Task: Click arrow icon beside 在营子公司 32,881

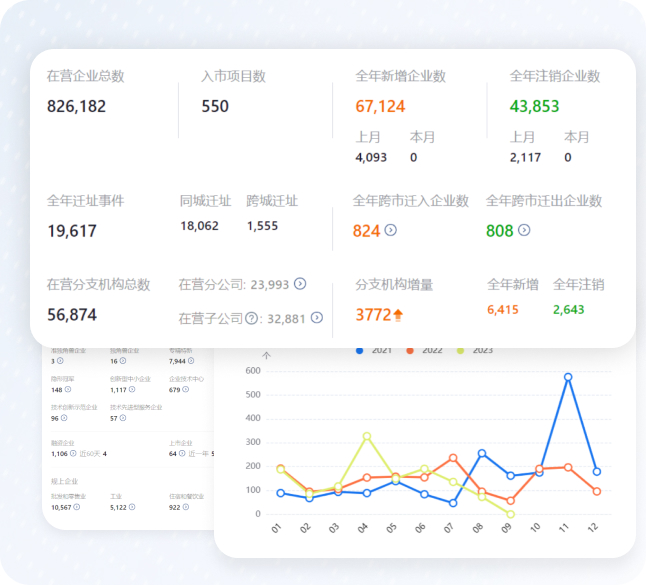Action: 316,318
